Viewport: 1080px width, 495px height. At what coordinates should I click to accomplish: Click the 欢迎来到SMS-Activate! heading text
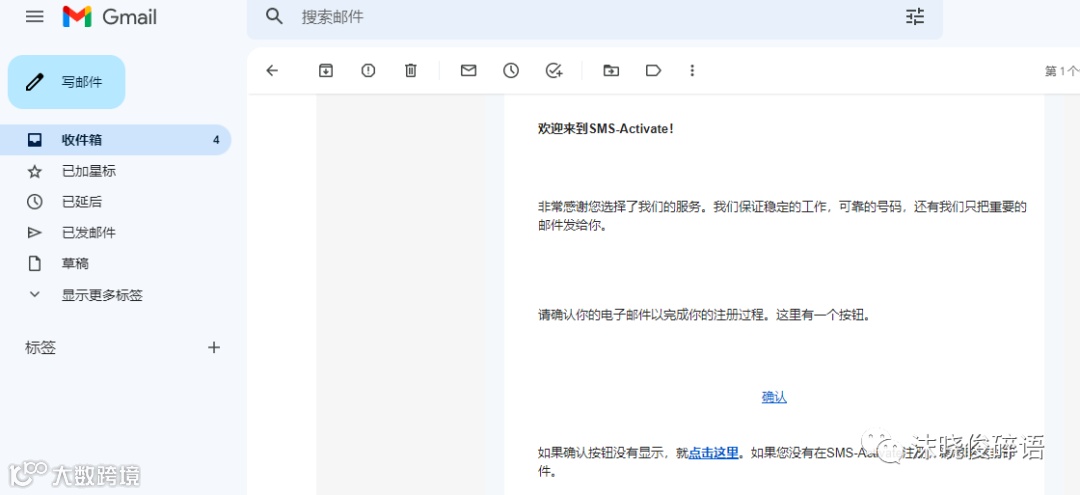(605, 129)
